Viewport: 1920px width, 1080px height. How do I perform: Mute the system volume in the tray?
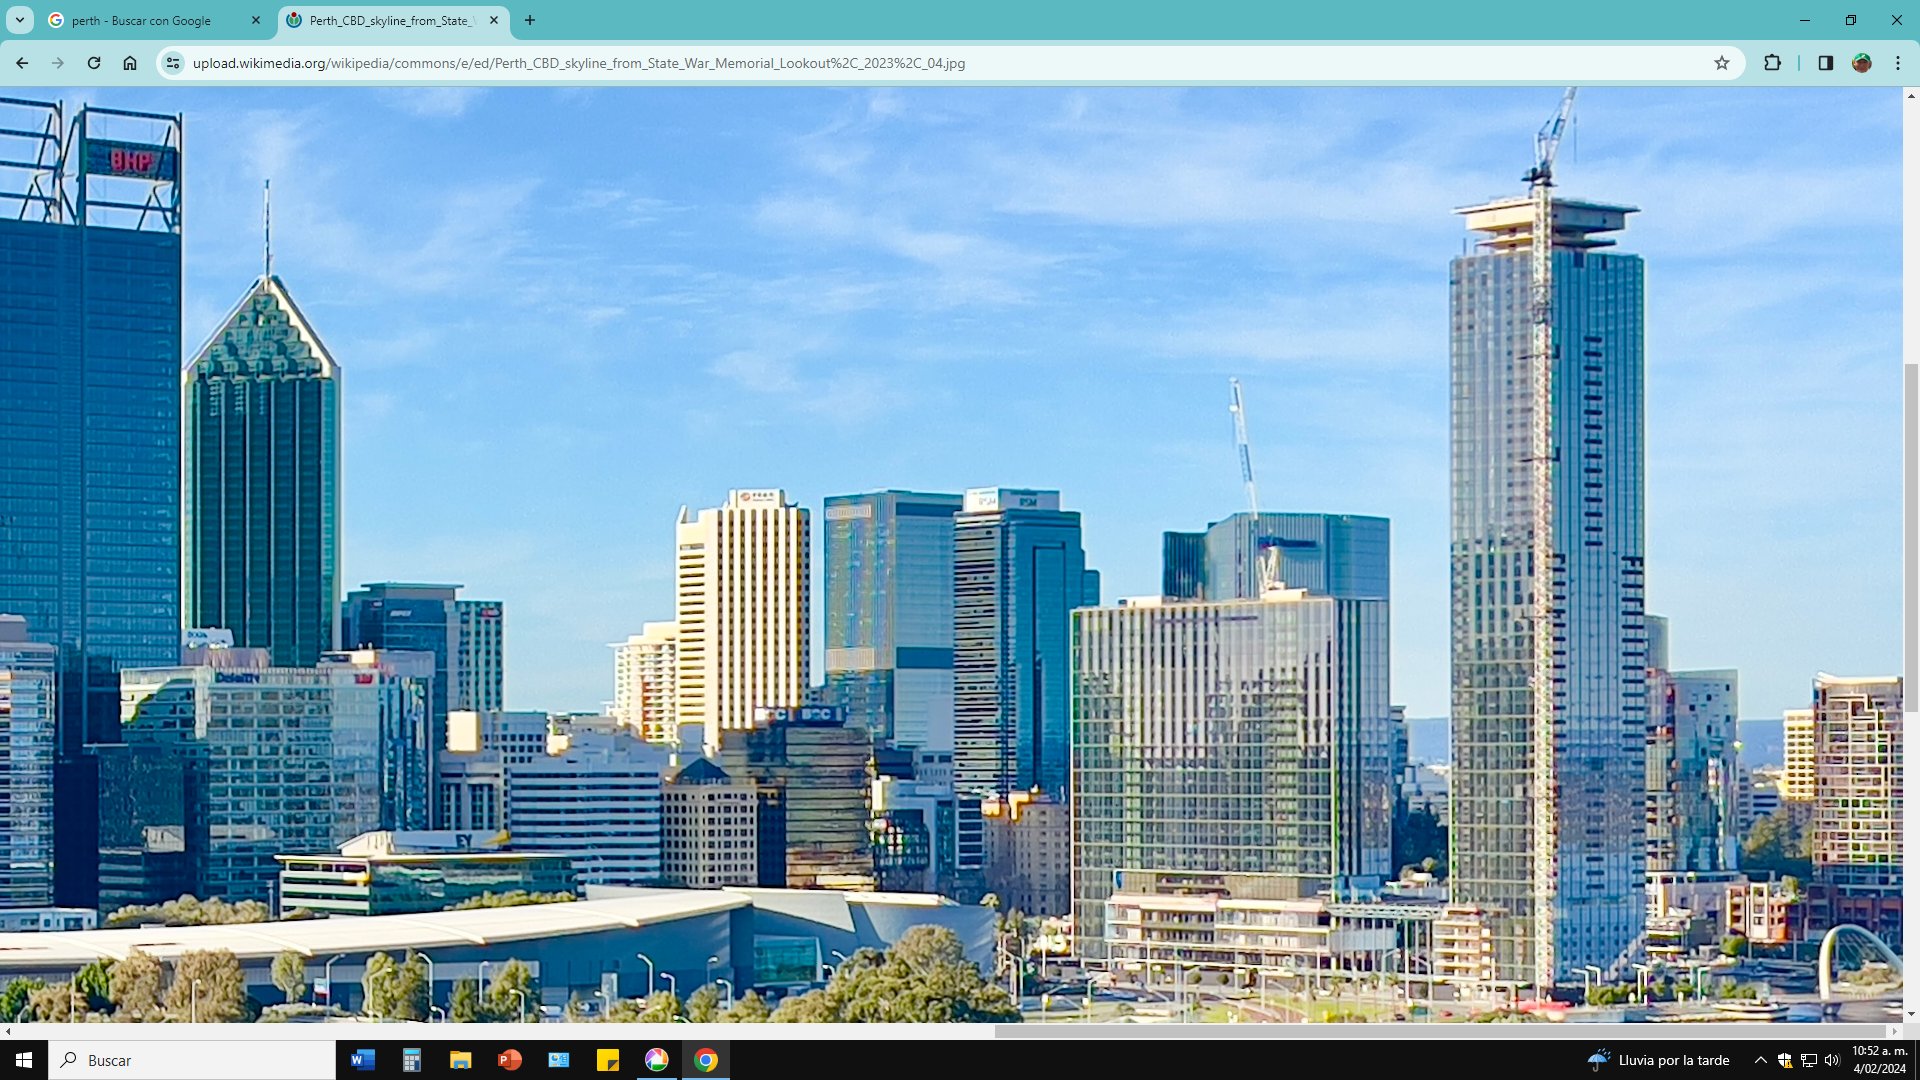click(x=1833, y=1060)
